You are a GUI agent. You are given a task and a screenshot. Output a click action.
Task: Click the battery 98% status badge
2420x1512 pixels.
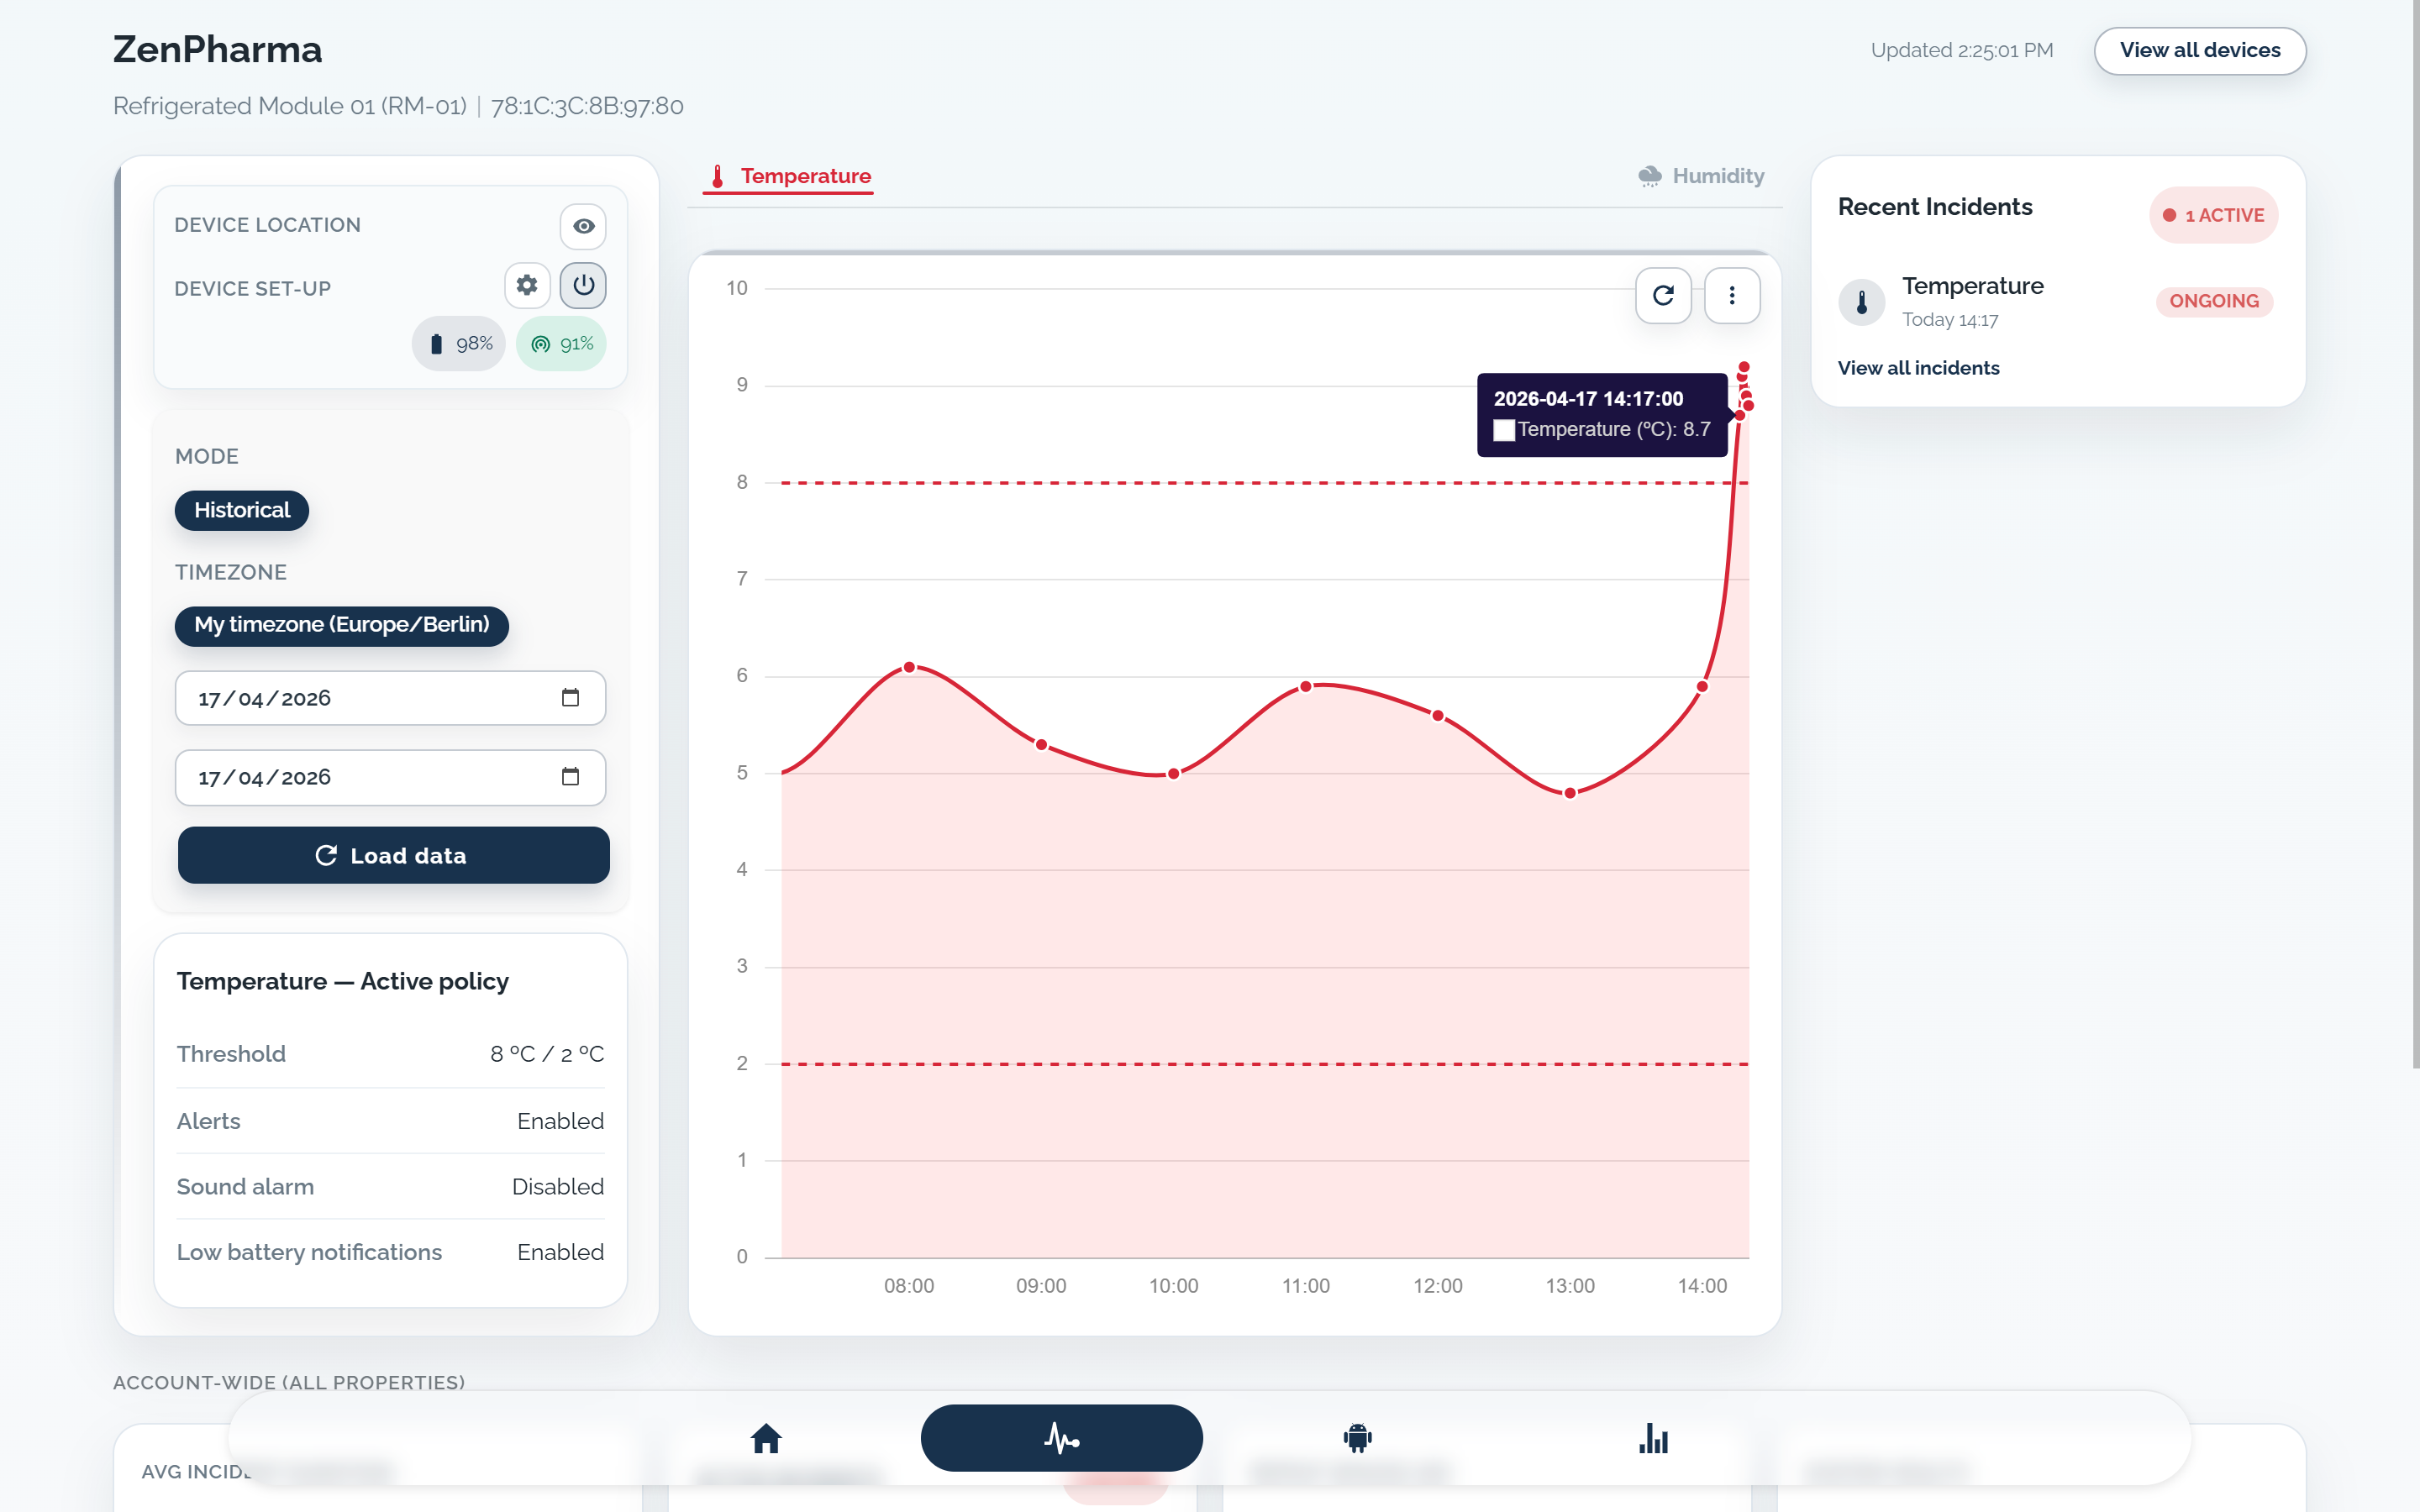click(459, 344)
